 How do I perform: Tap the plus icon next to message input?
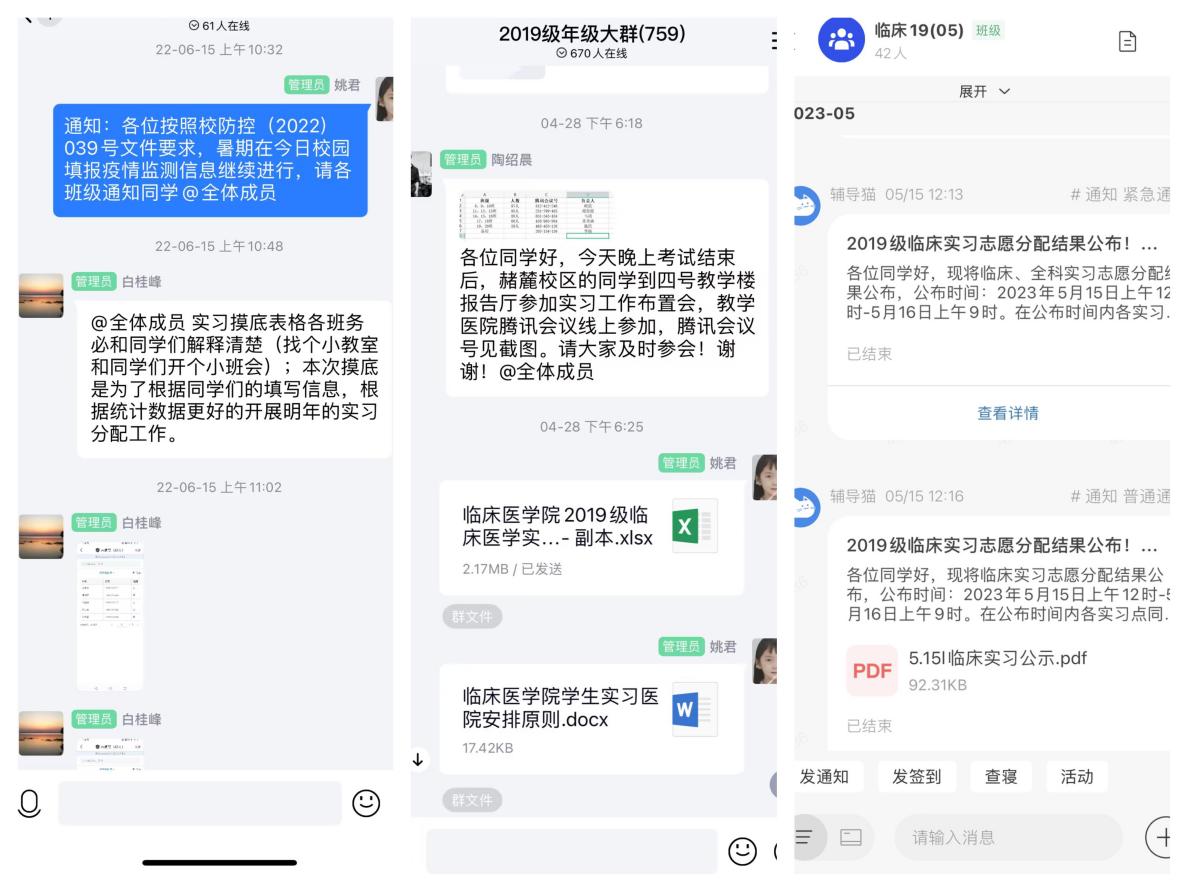(1161, 837)
